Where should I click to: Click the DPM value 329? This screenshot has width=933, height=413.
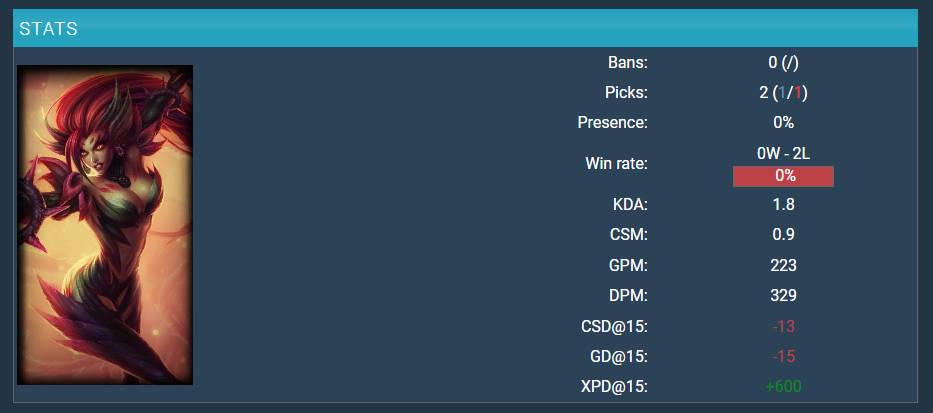783,295
